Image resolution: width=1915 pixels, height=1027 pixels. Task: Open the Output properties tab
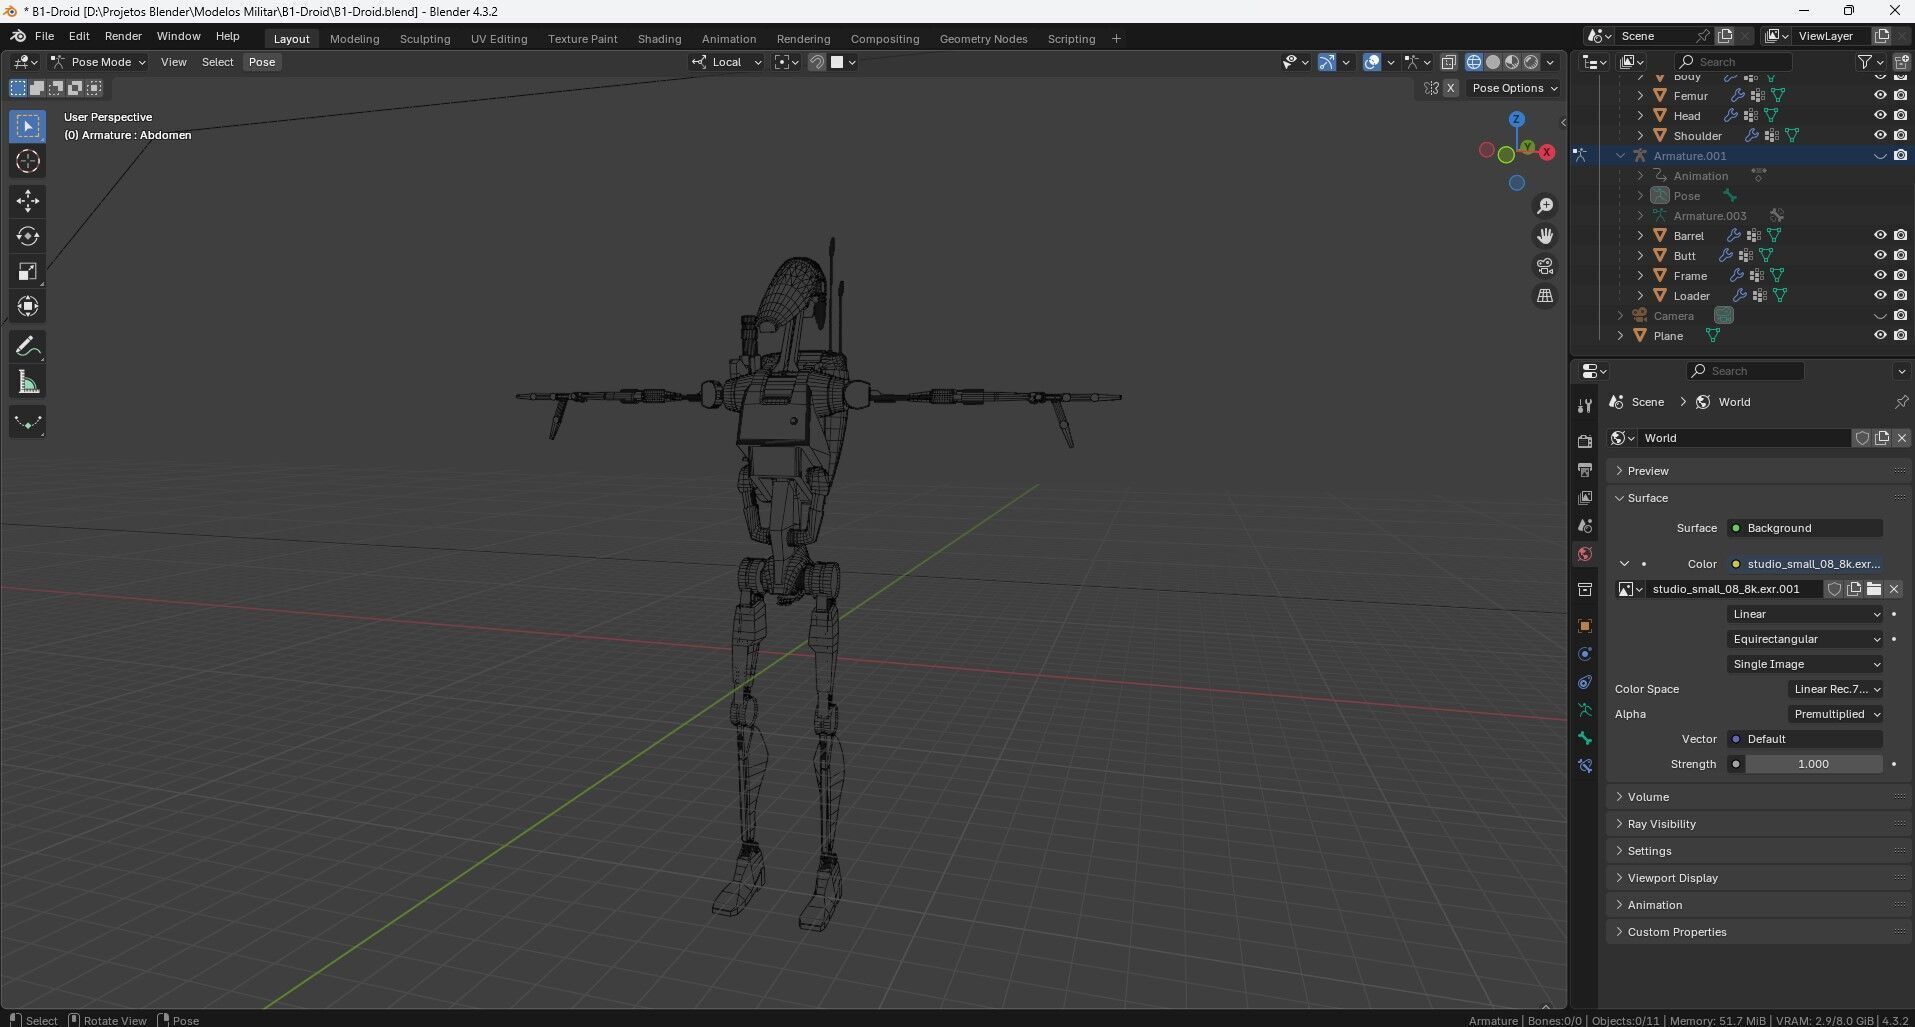click(x=1584, y=469)
